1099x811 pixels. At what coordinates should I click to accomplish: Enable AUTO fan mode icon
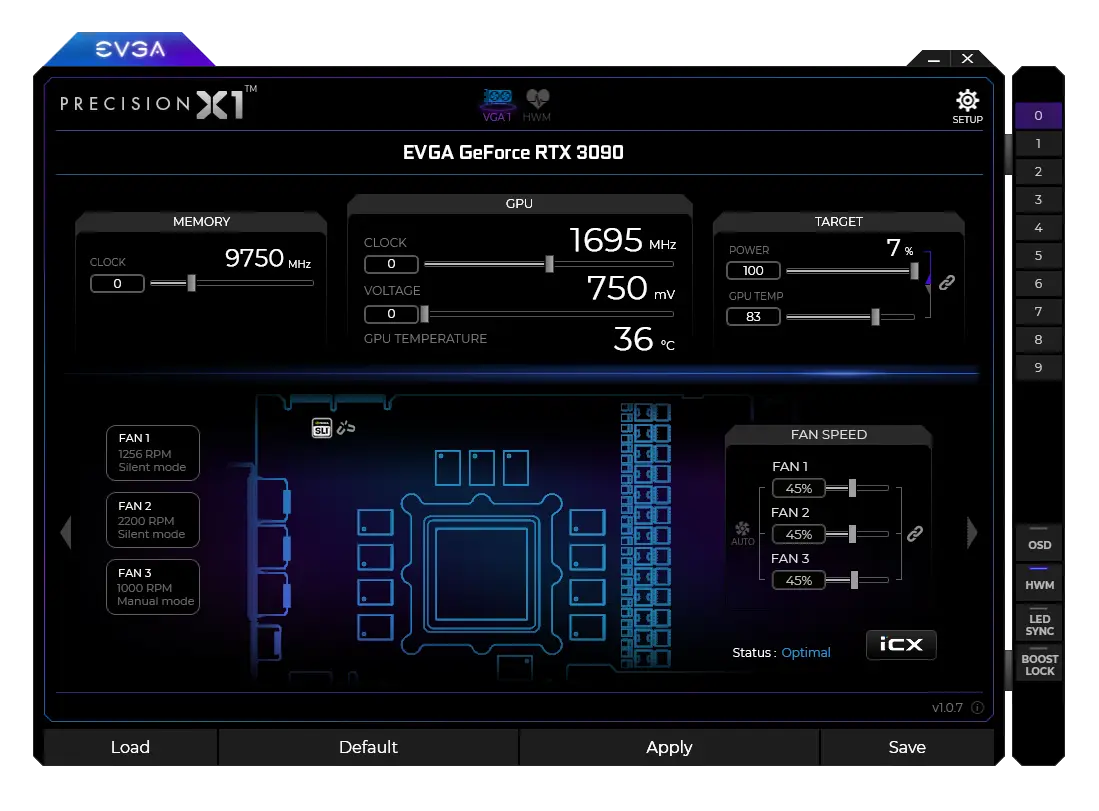(x=742, y=533)
